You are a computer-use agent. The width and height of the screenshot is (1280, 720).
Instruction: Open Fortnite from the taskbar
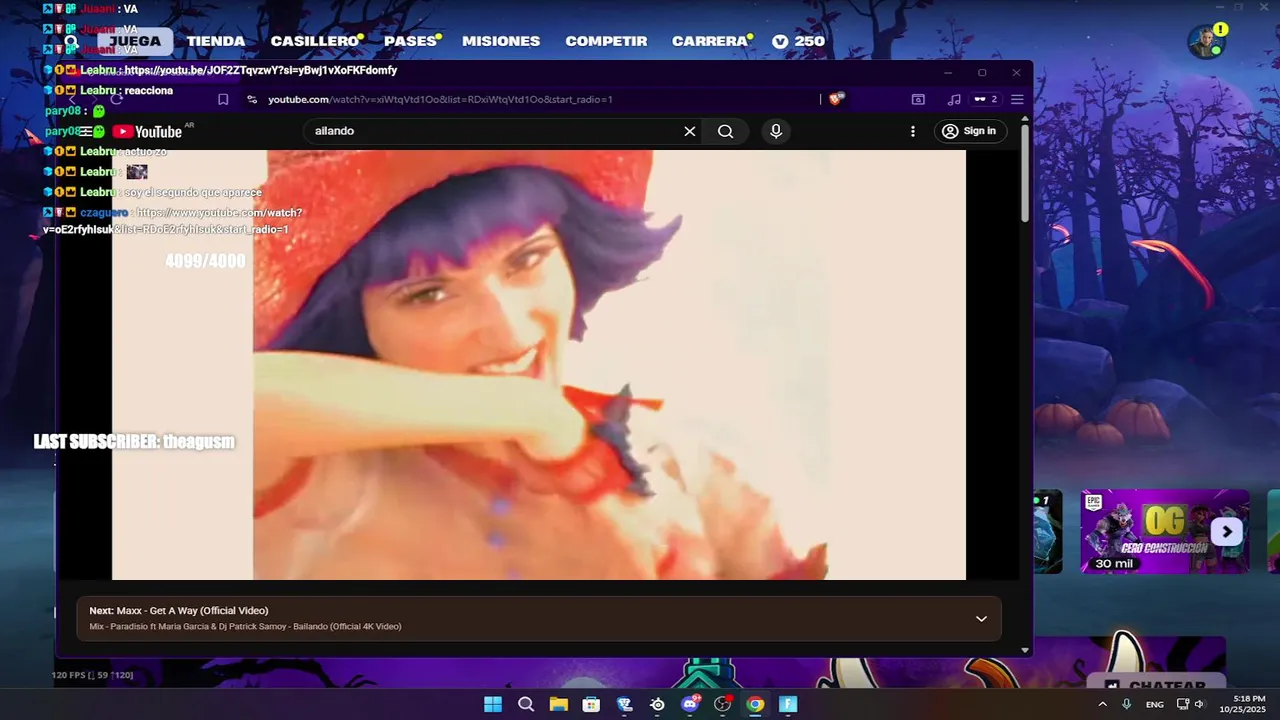point(788,704)
